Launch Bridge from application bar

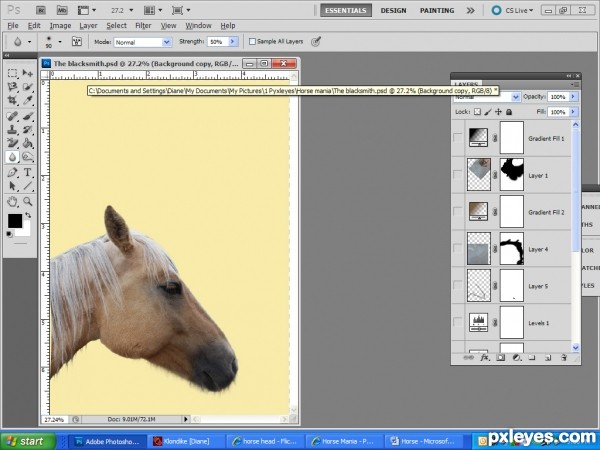(x=41, y=10)
